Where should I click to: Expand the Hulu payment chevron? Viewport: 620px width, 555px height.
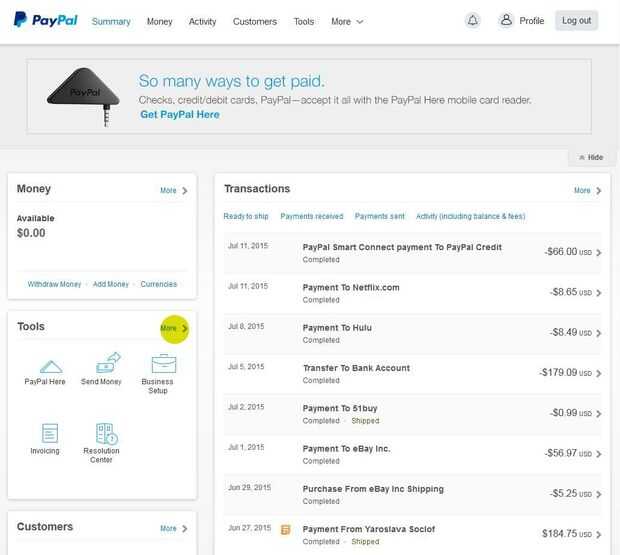pos(599,333)
